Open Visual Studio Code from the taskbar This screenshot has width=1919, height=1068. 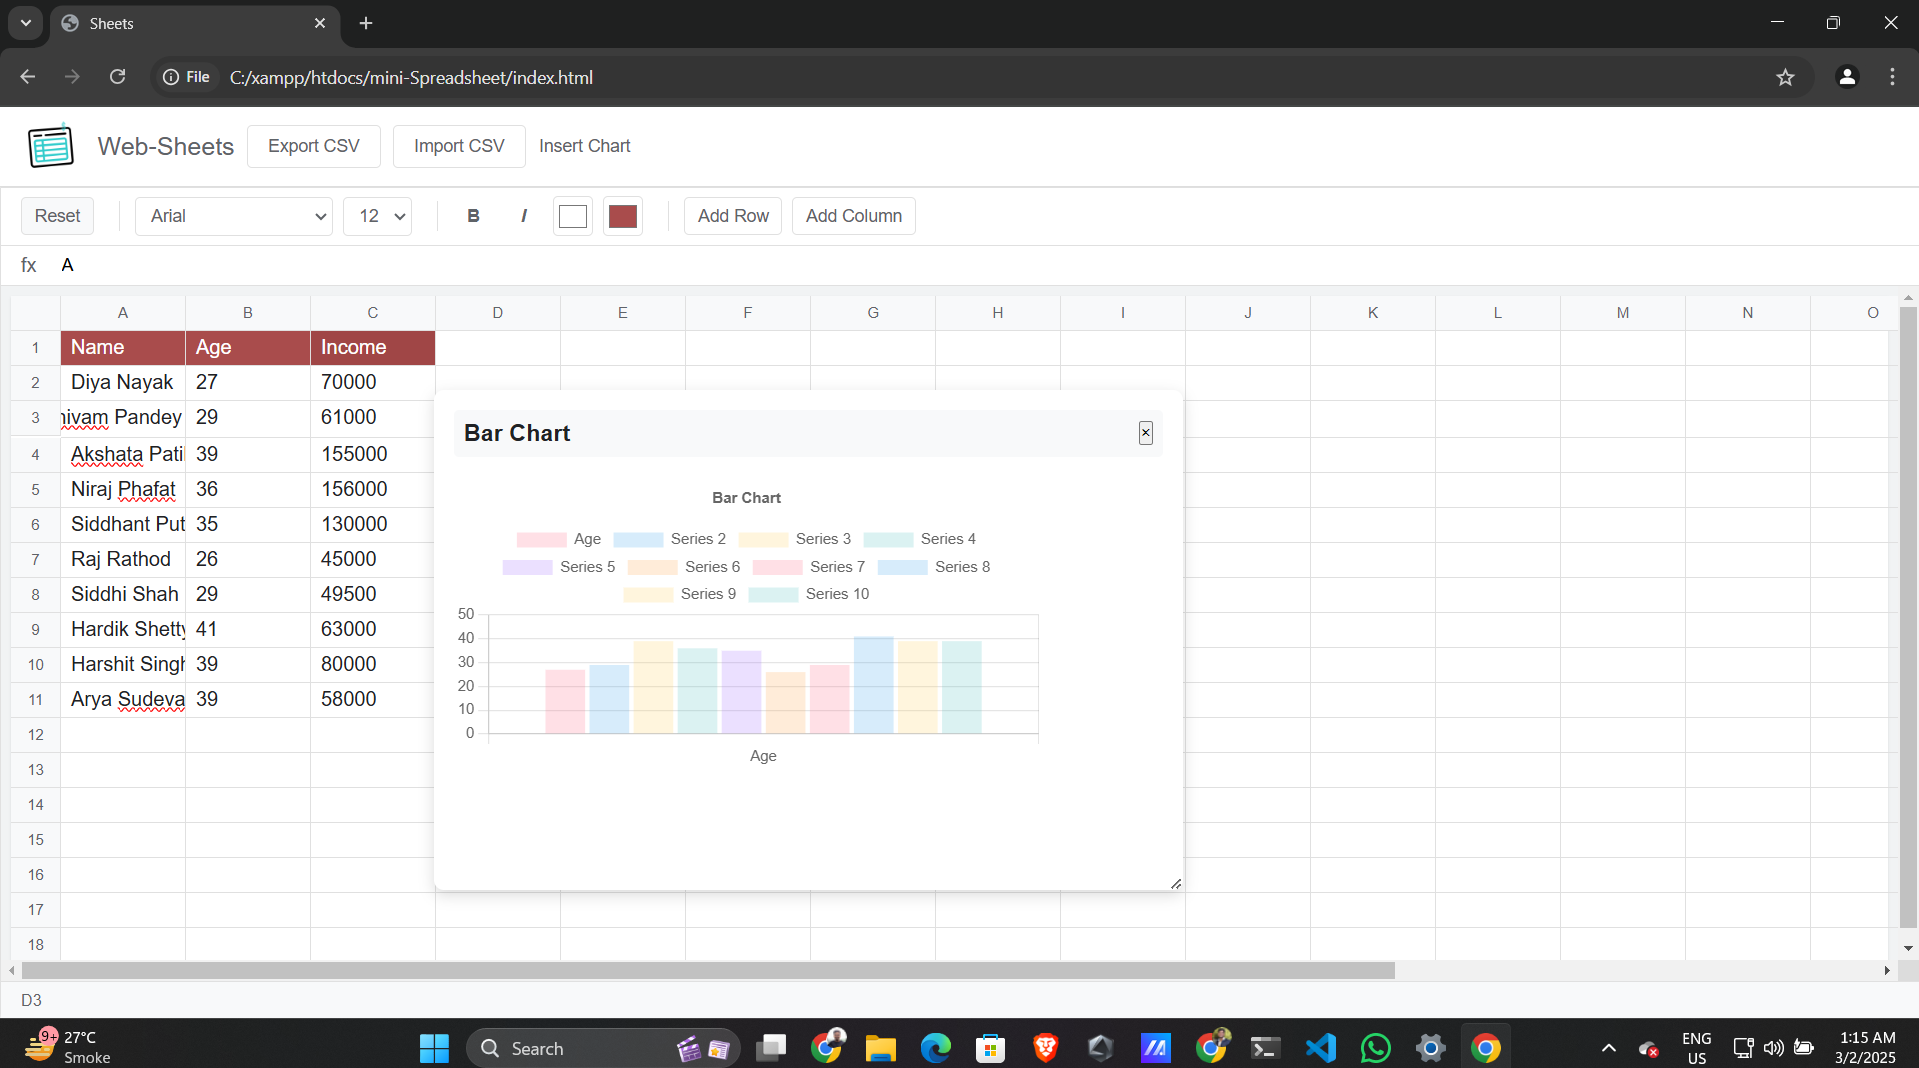(1320, 1047)
